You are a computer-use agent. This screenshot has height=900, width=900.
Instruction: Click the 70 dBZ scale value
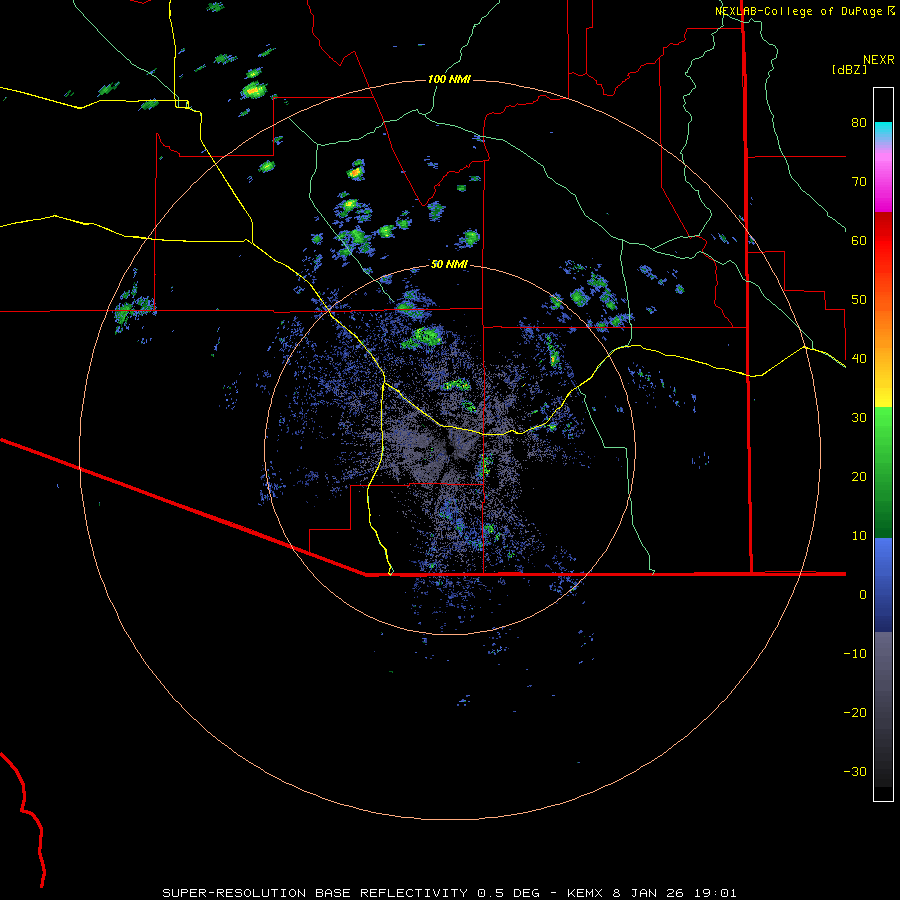point(859,182)
